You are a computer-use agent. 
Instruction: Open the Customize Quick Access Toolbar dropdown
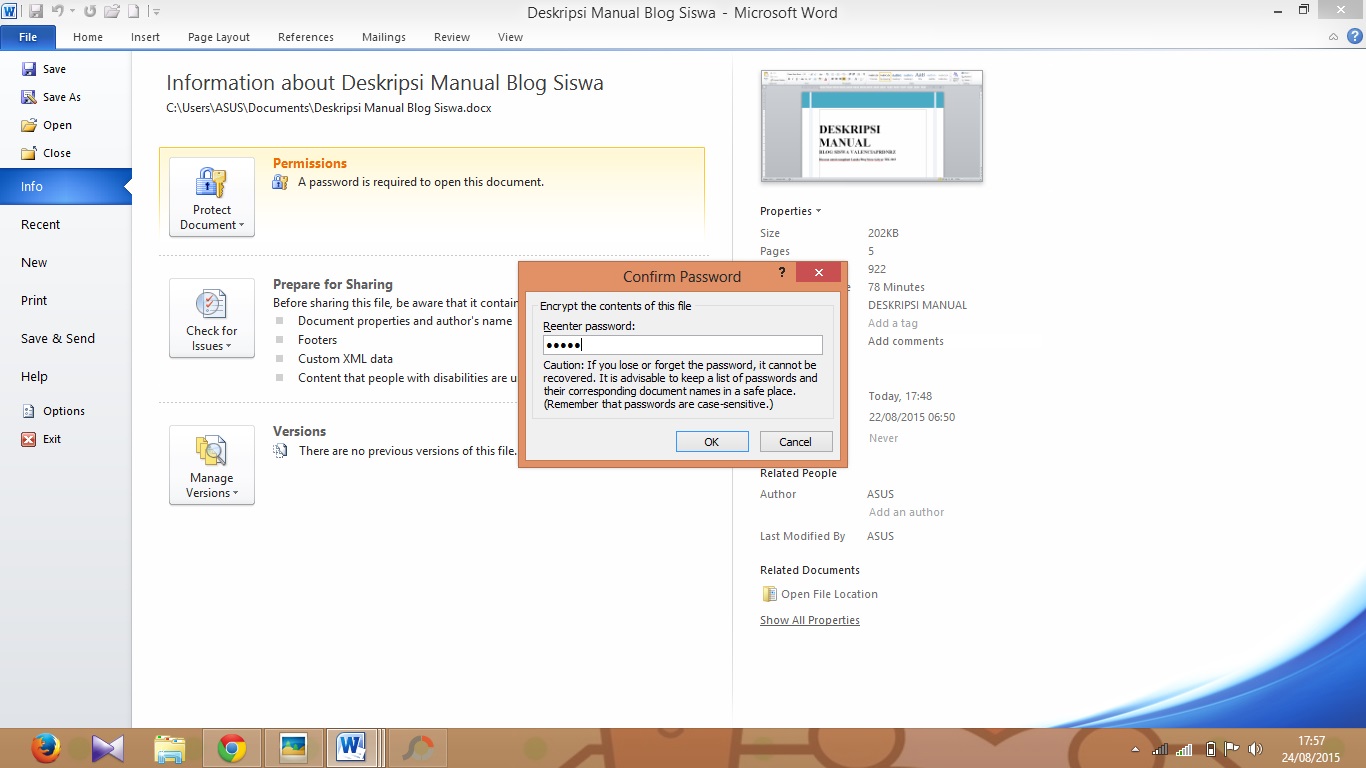(x=155, y=12)
